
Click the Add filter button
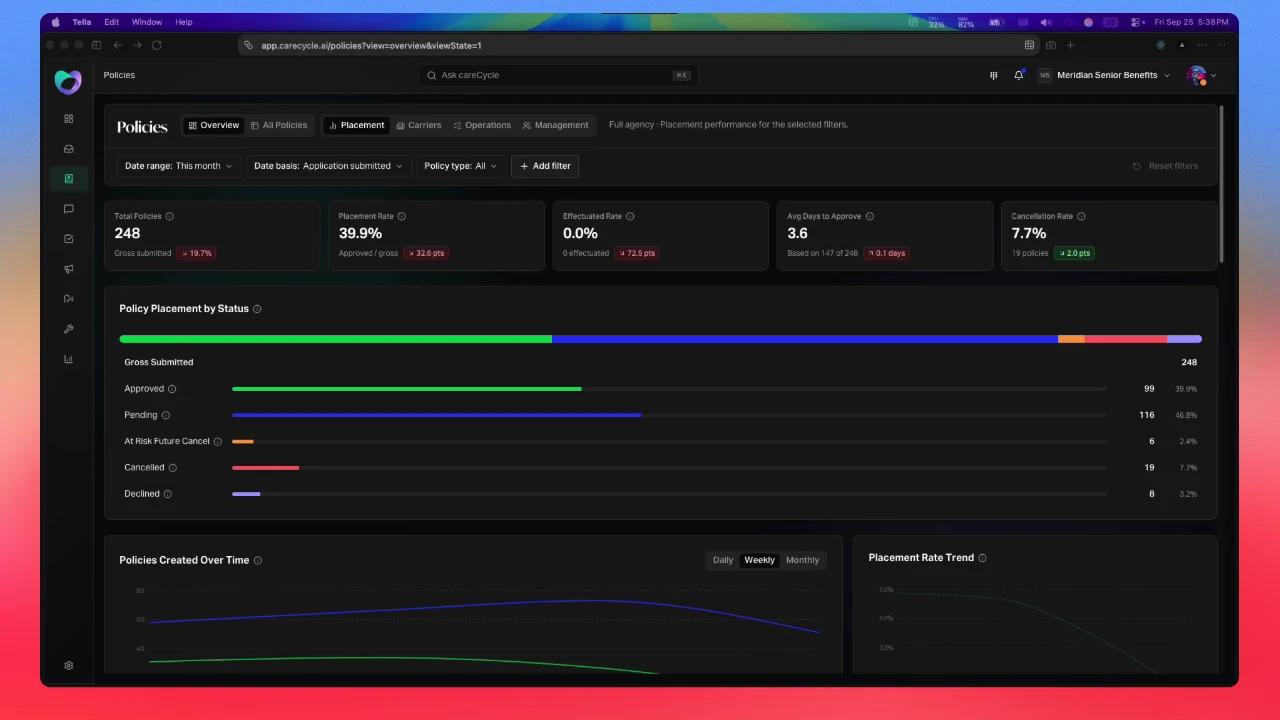[545, 166]
